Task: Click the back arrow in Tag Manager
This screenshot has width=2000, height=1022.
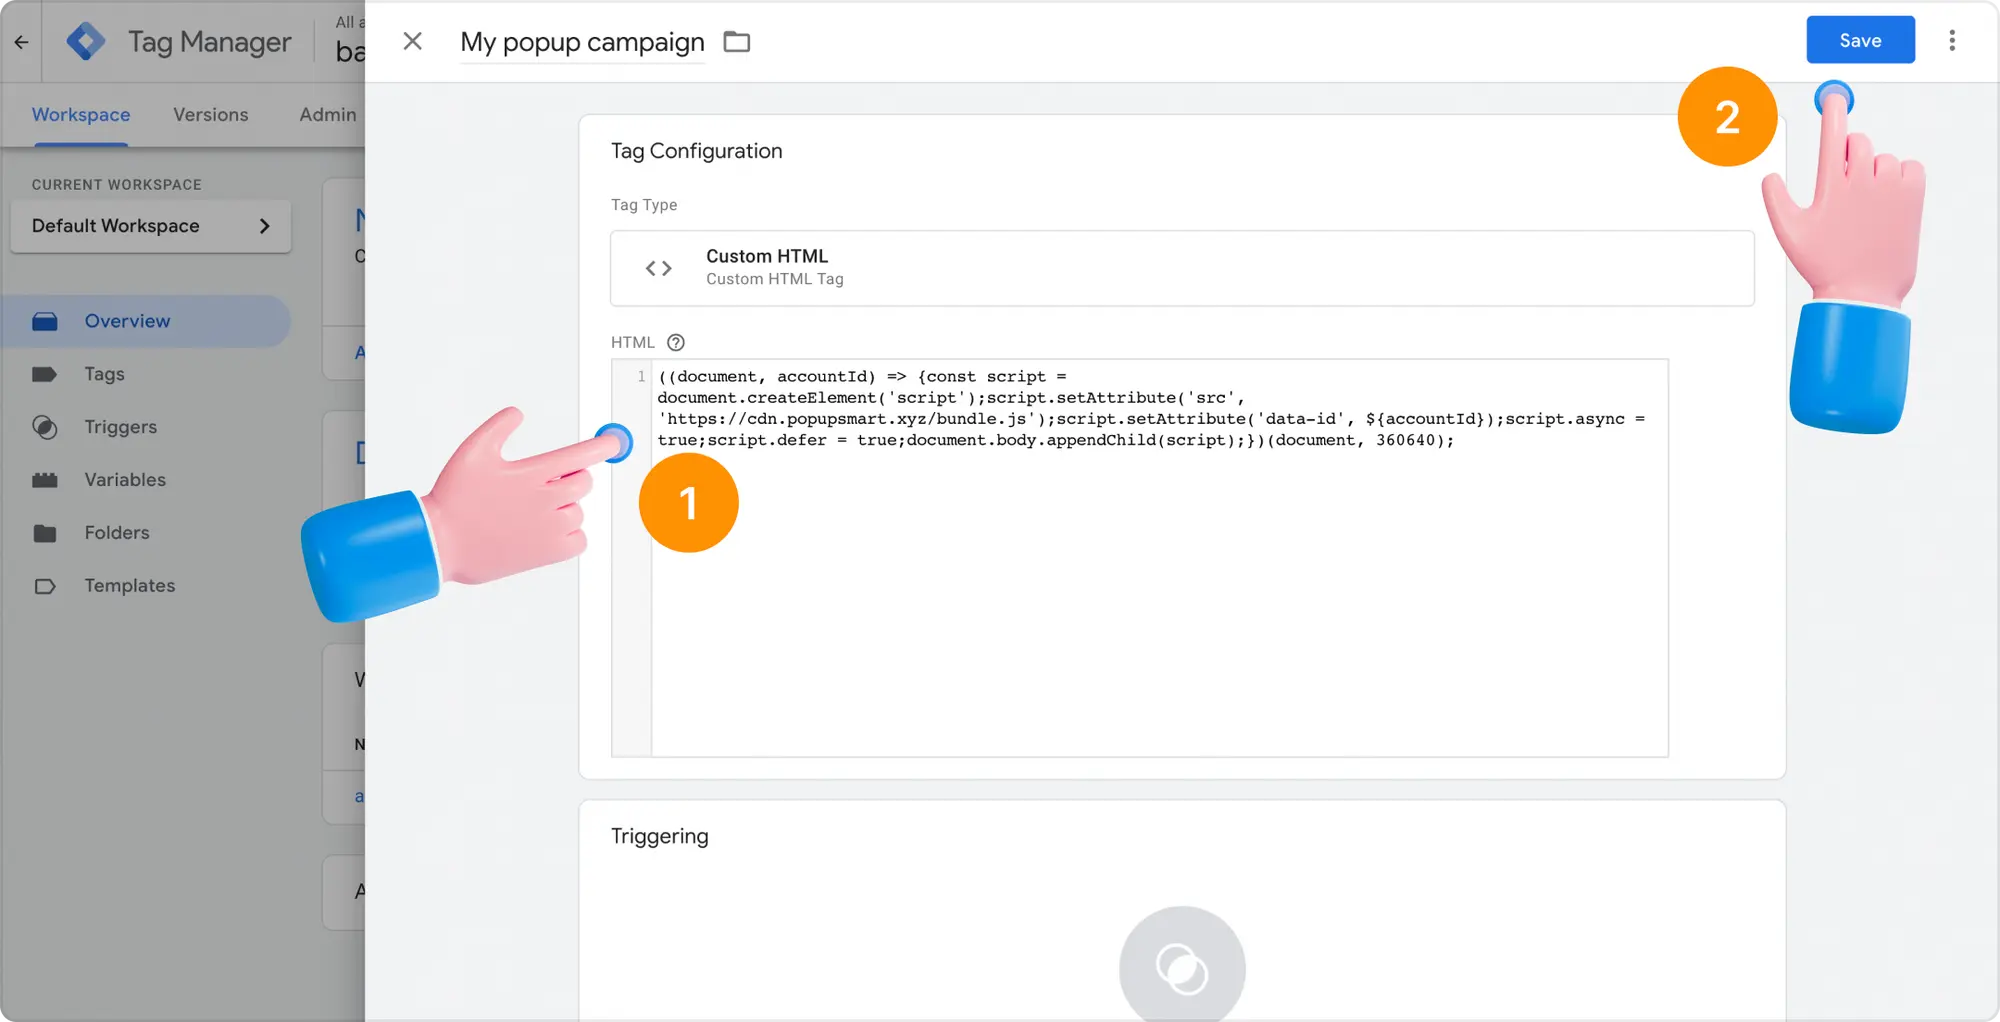Action: coord(21,42)
